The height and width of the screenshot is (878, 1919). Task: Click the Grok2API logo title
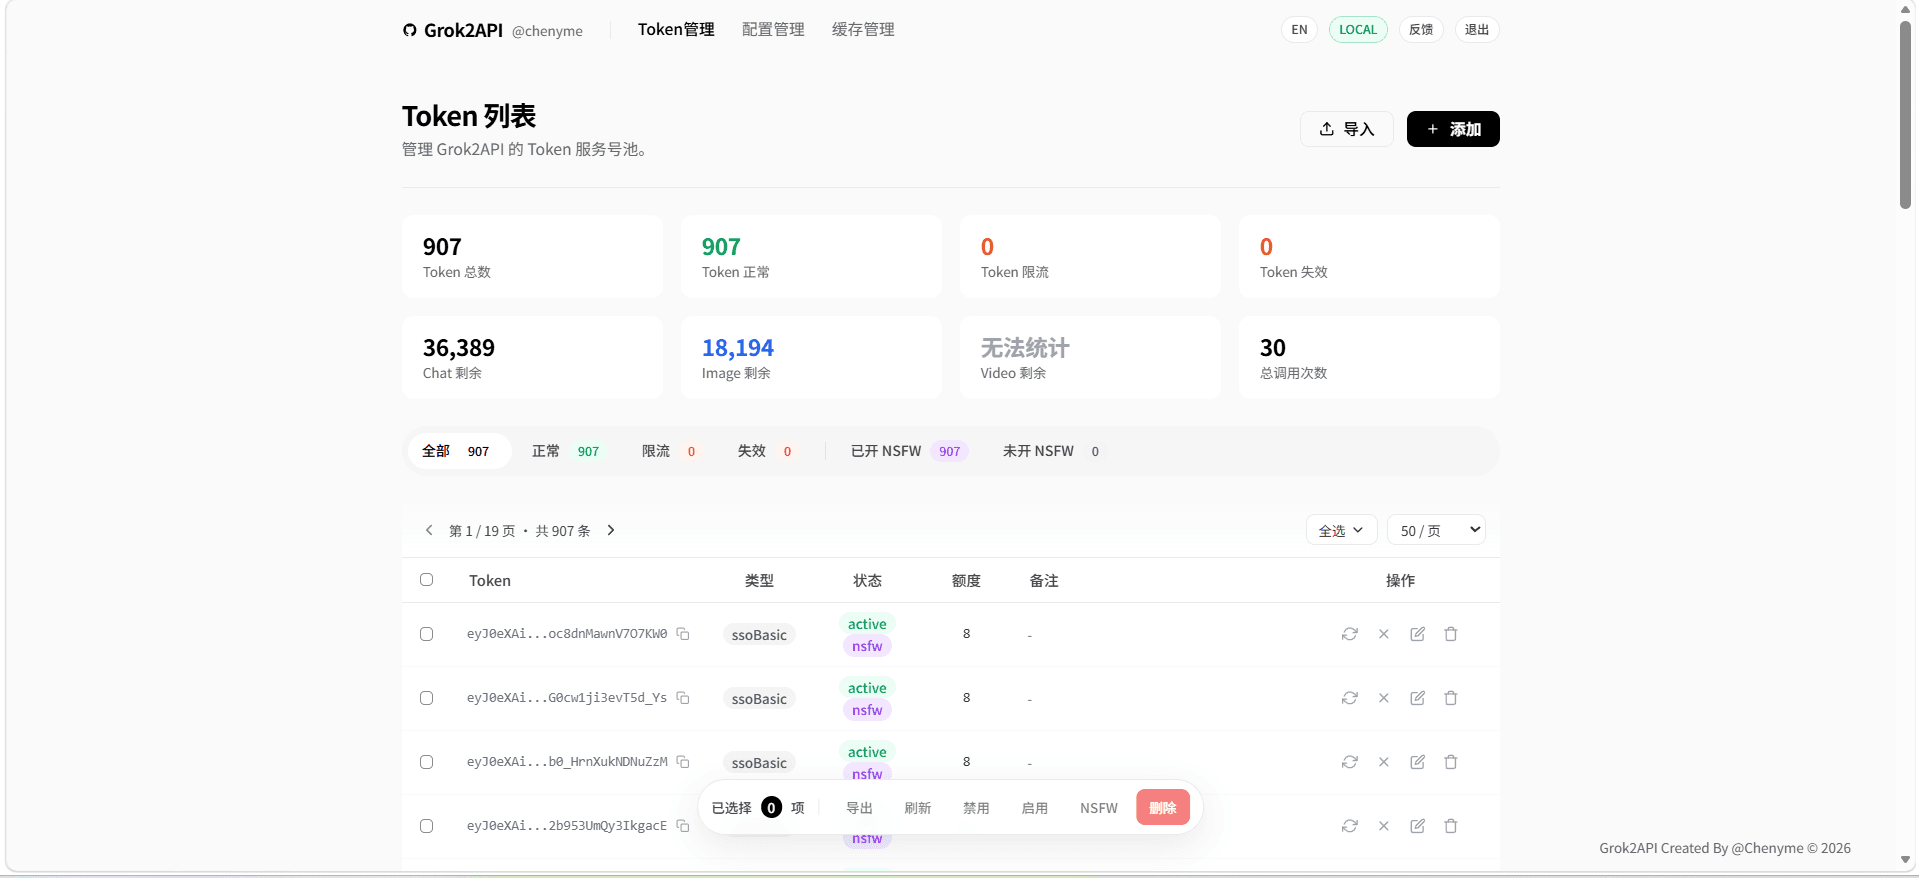point(463,30)
